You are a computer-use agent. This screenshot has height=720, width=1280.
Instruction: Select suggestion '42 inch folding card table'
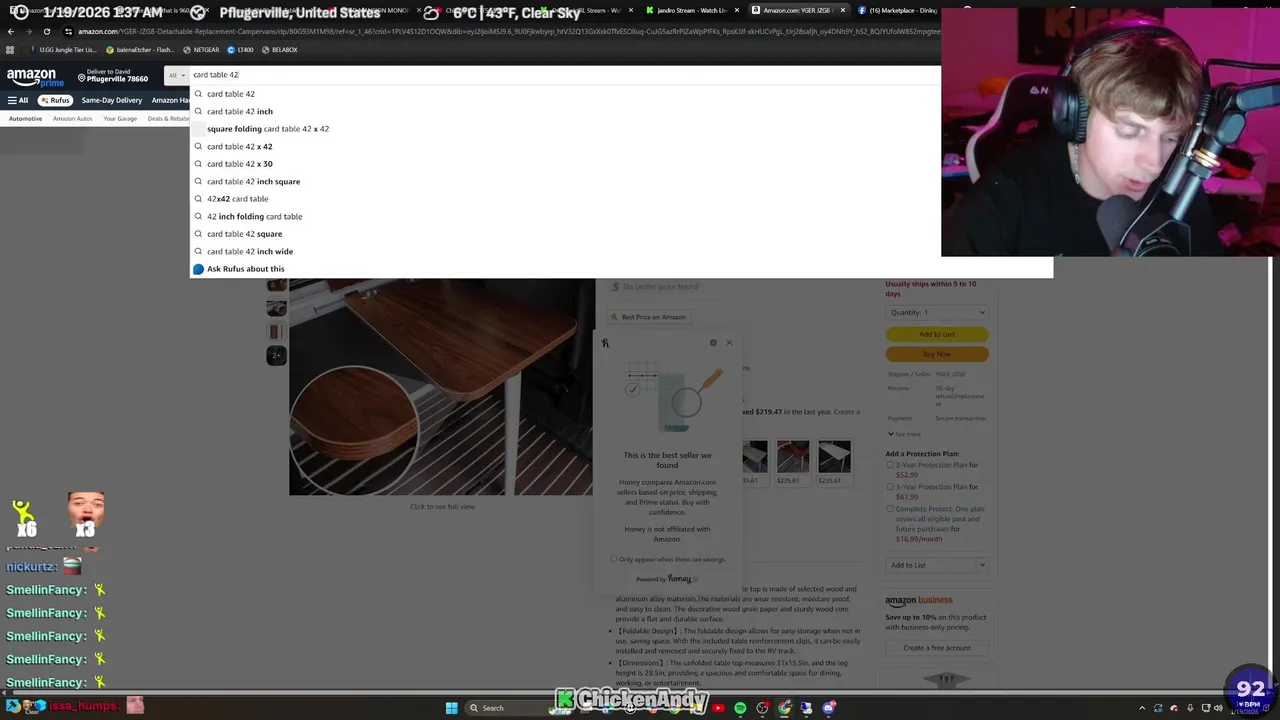[254, 216]
